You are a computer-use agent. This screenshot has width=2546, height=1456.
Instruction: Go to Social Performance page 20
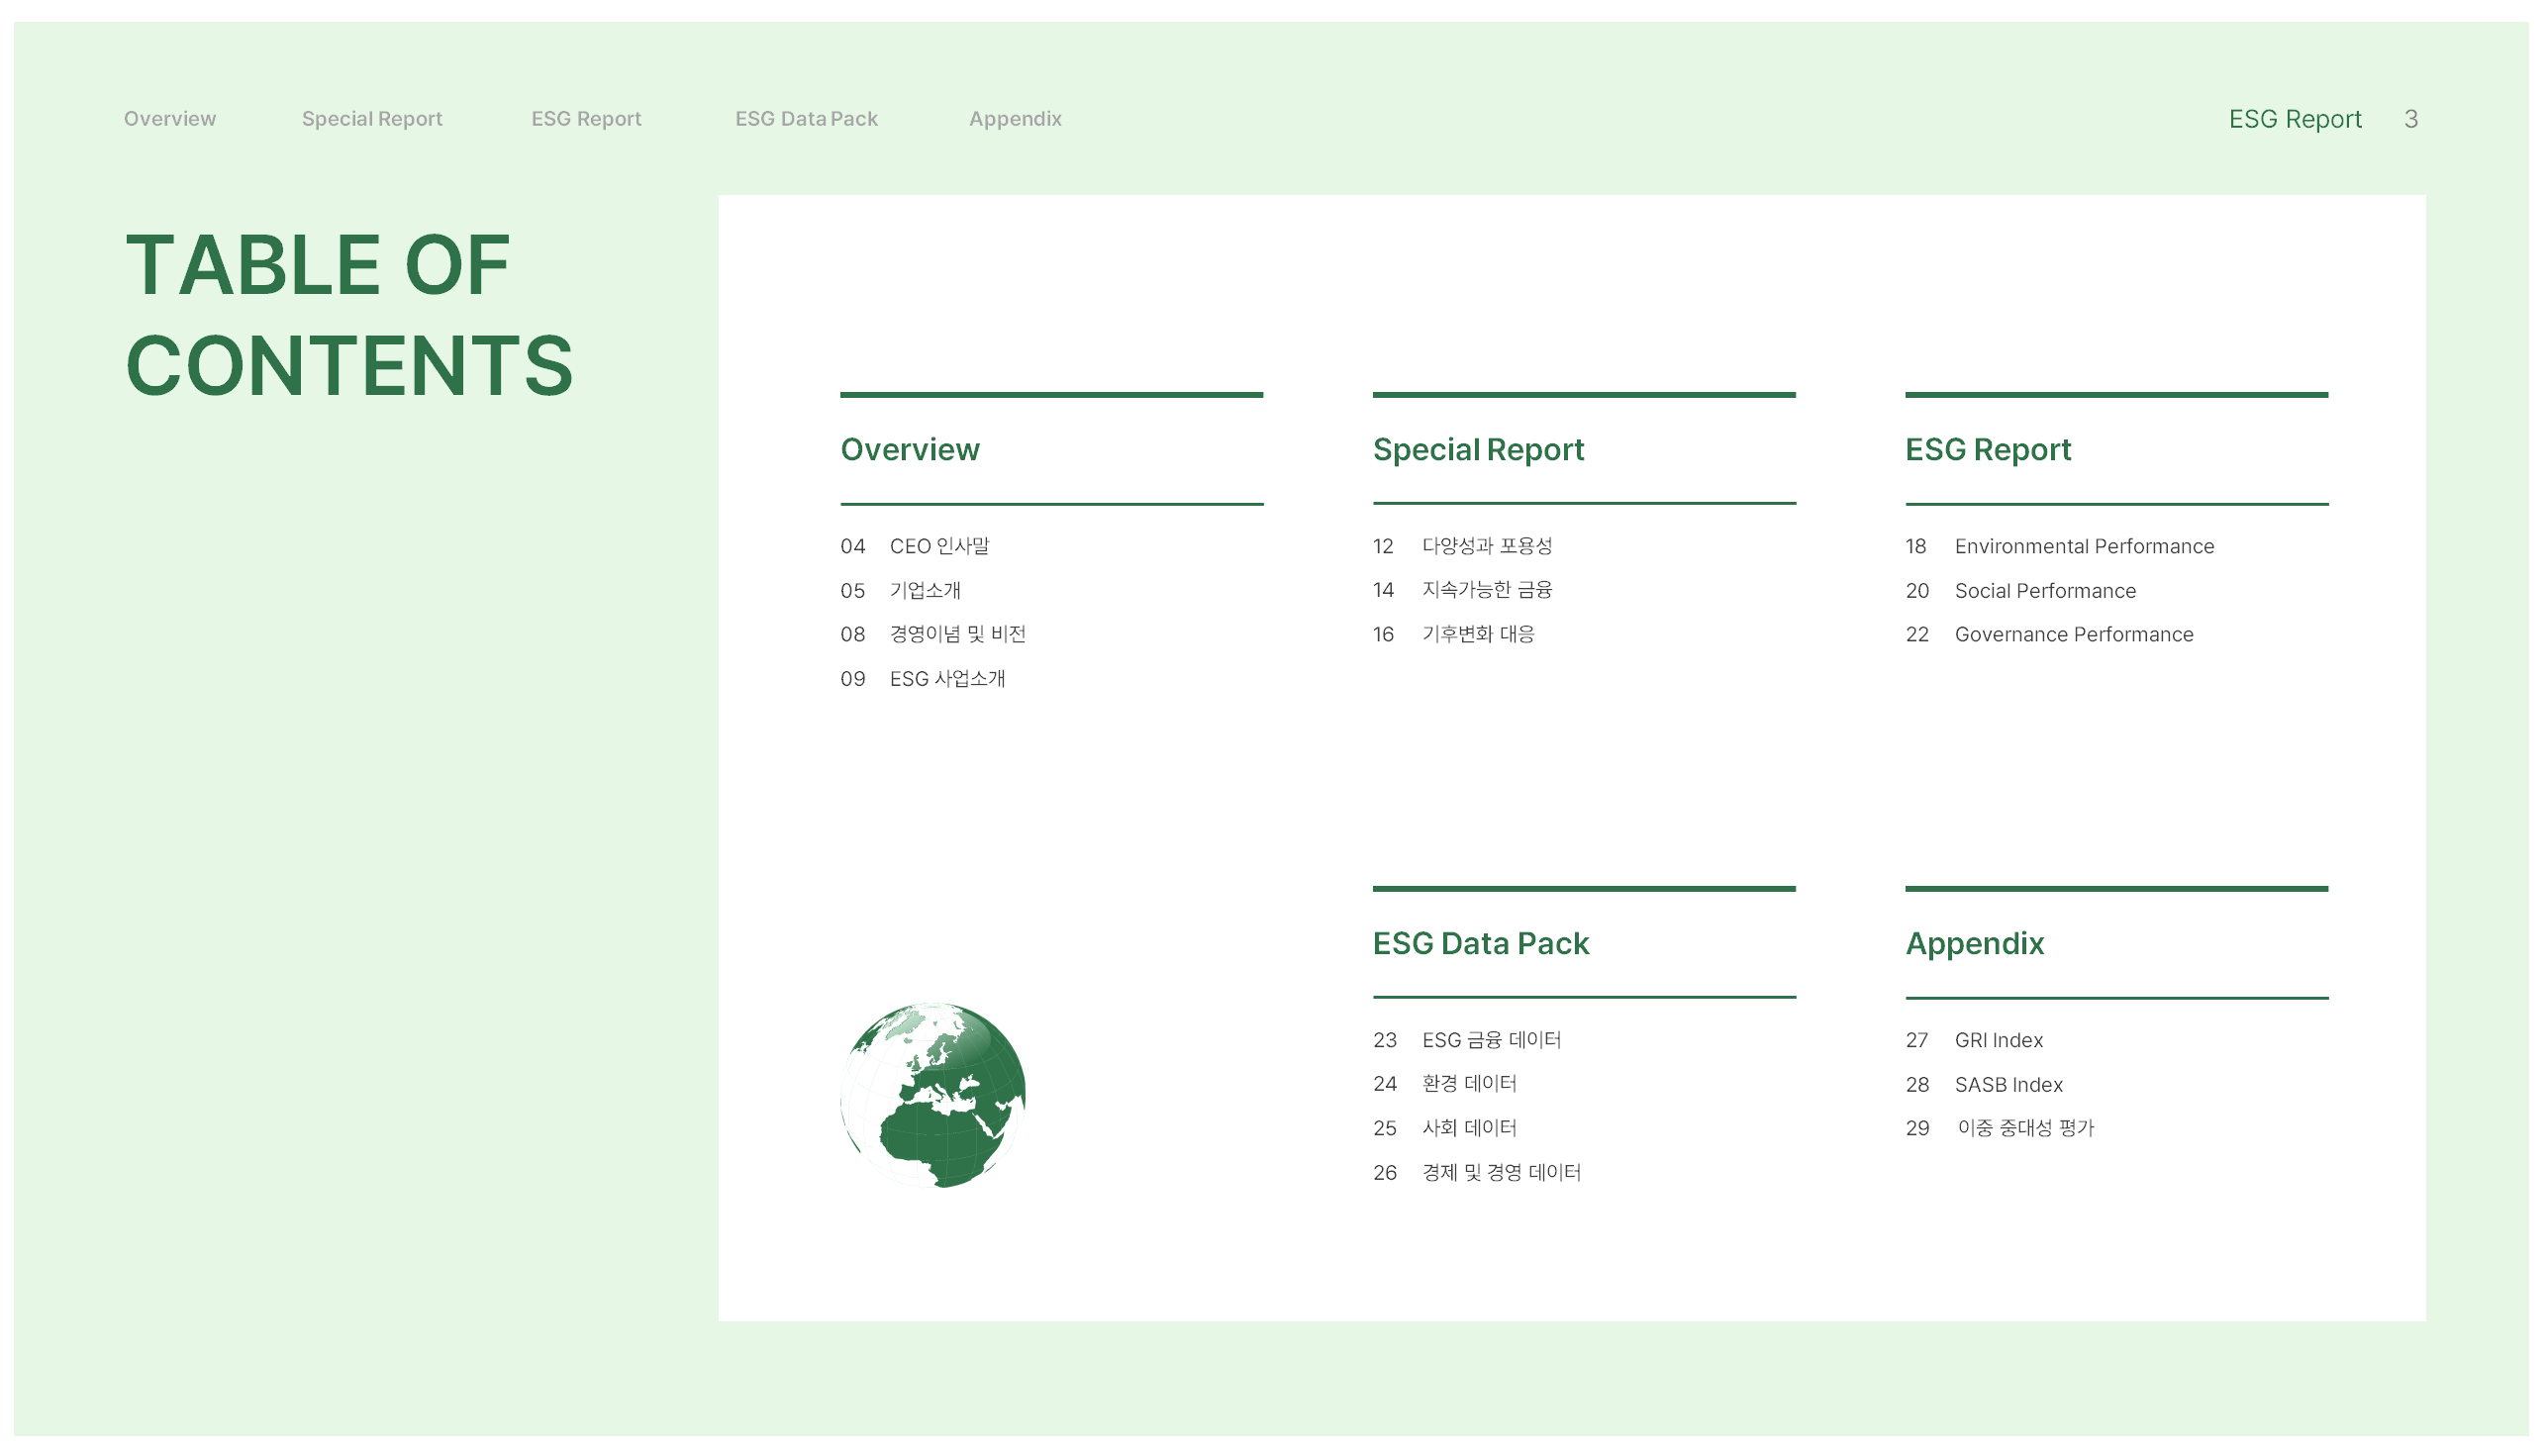pos(2045,591)
